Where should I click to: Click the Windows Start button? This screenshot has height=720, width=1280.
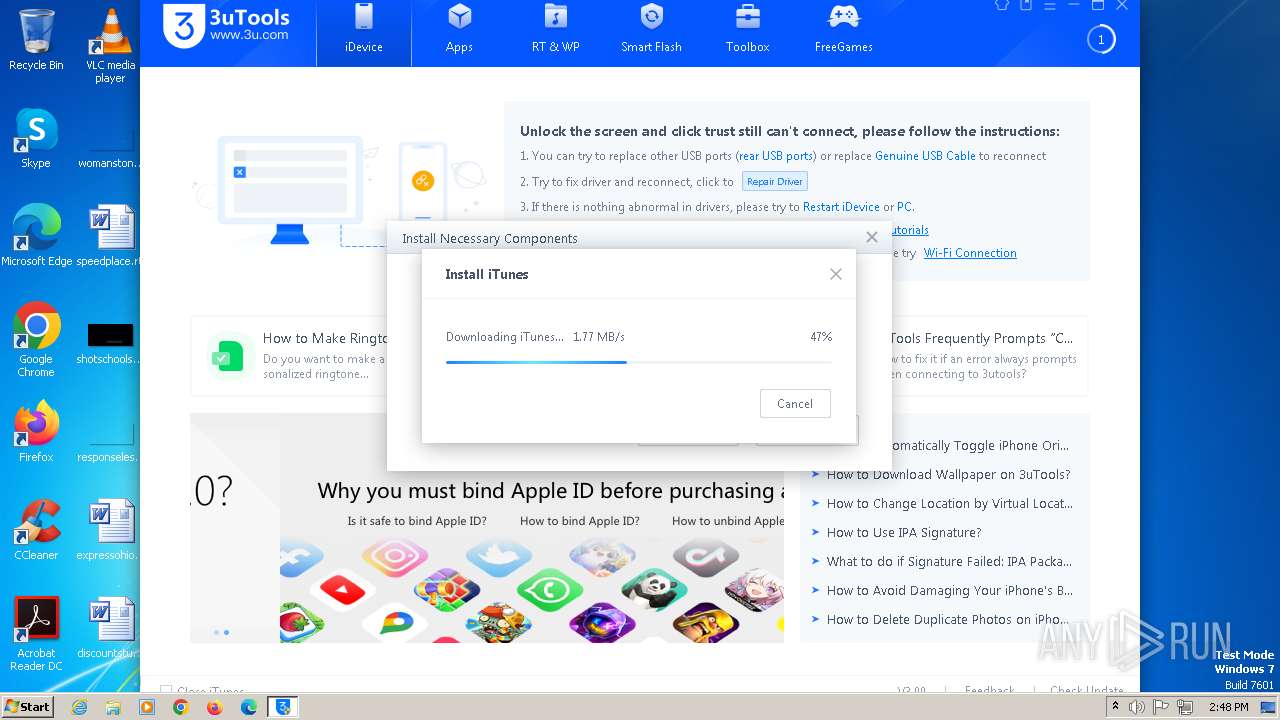point(27,707)
